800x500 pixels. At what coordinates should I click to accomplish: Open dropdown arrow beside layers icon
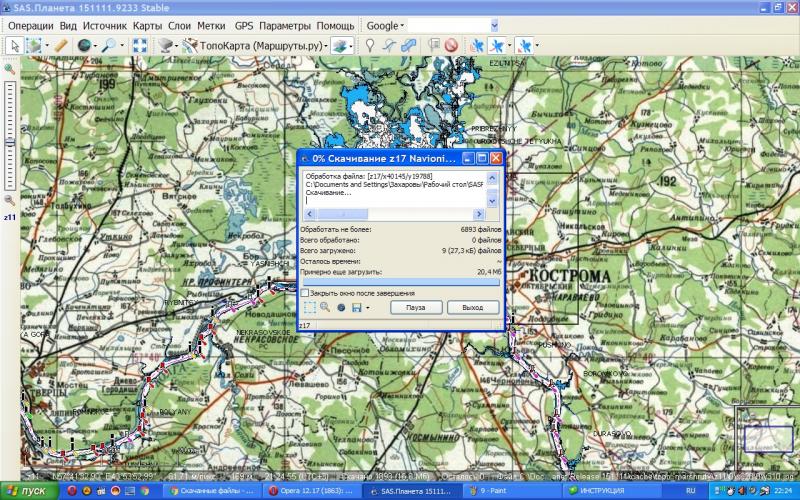coord(351,46)
